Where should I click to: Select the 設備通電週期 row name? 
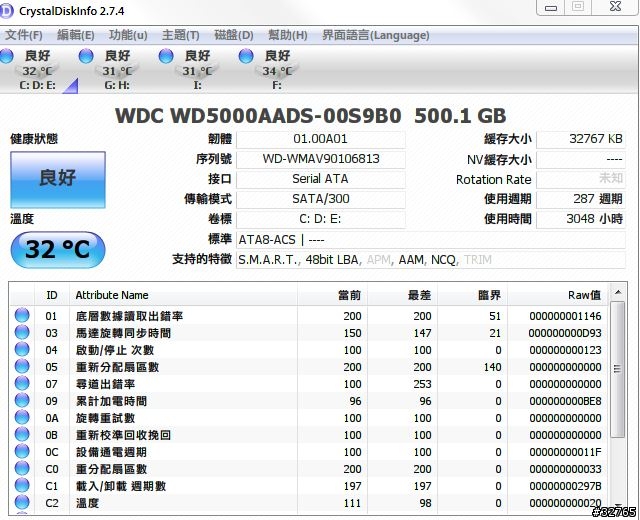[111, 452]
